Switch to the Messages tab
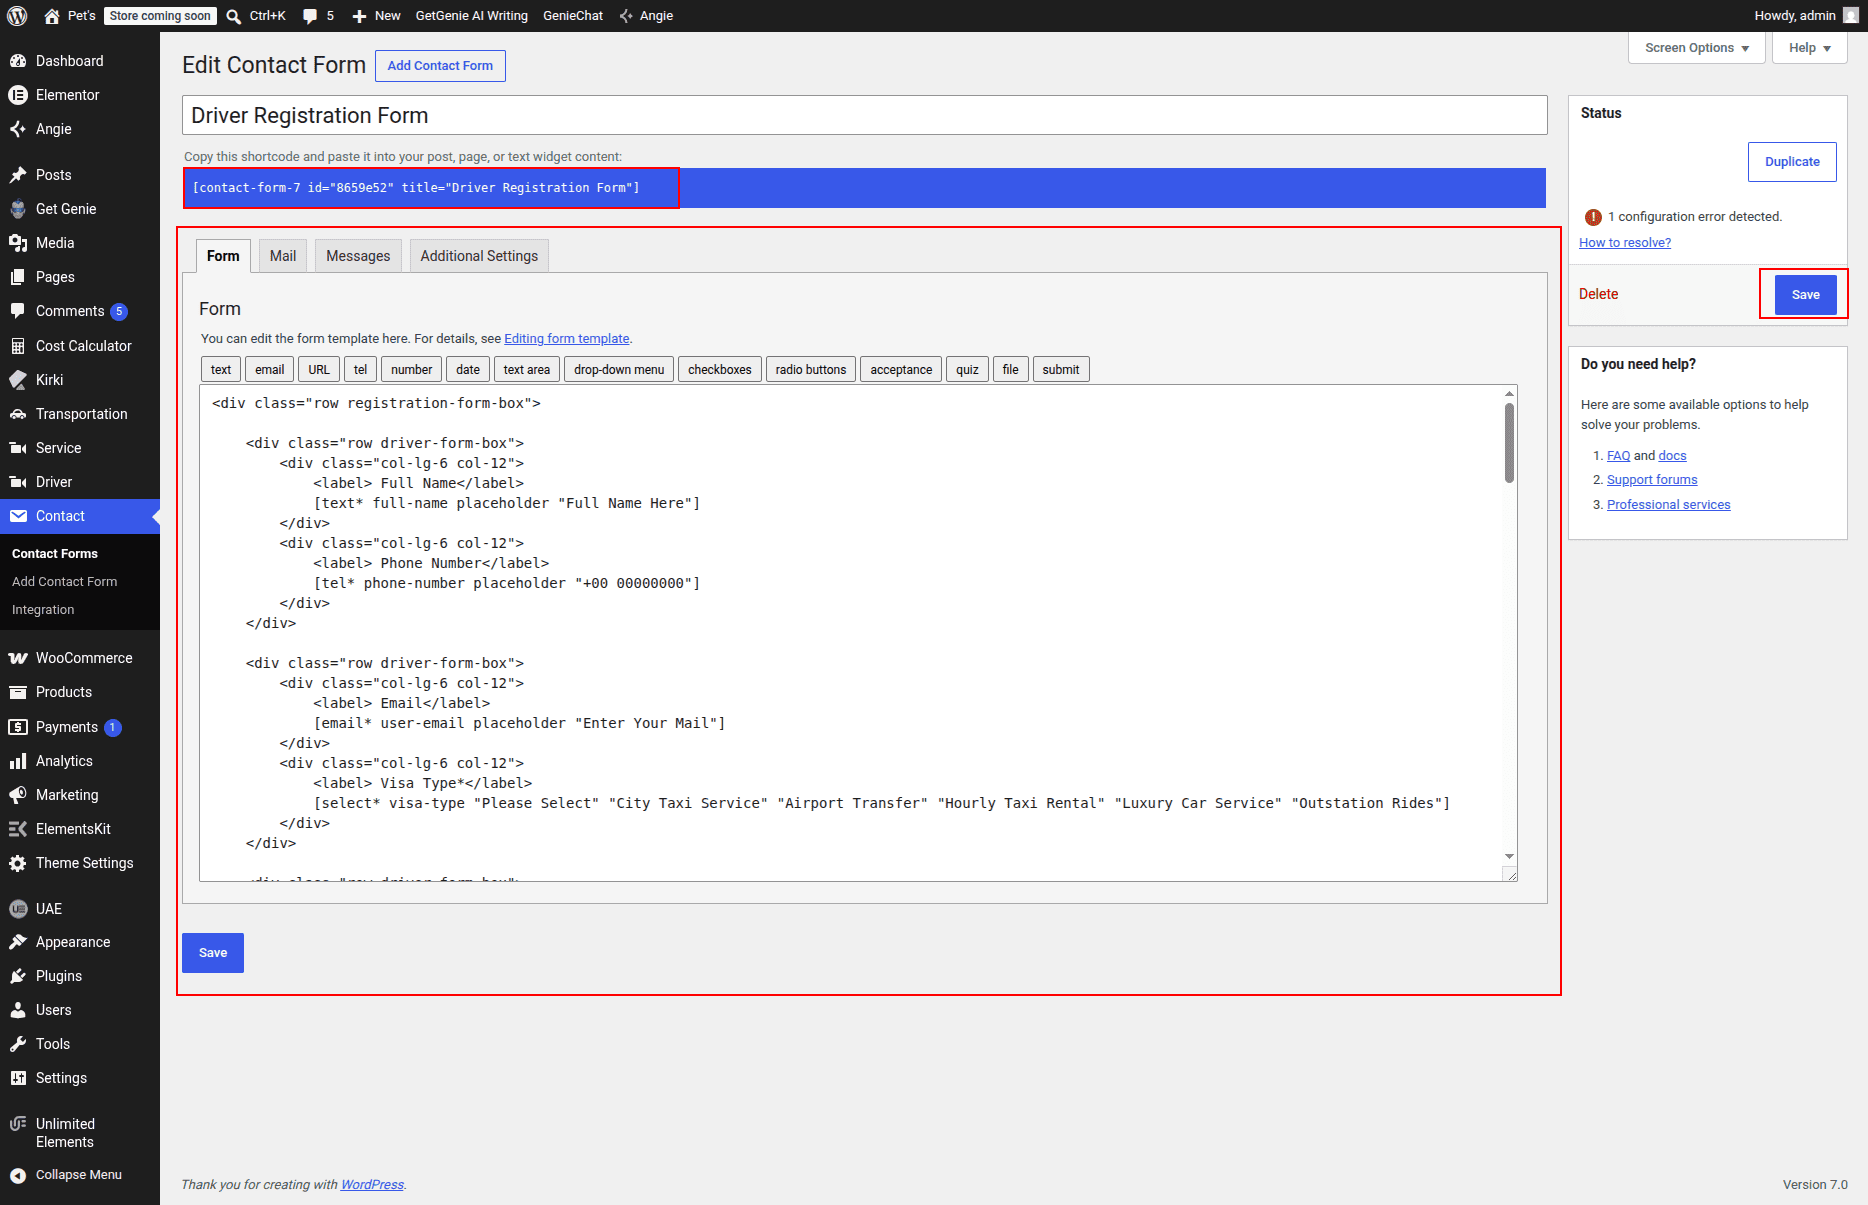The image size is (1868, 1205). point(358,256)
